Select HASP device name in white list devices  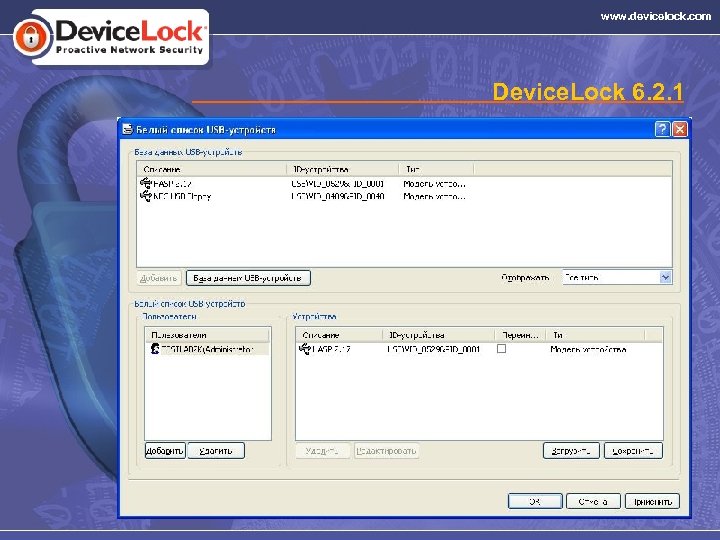click(331, 349)
